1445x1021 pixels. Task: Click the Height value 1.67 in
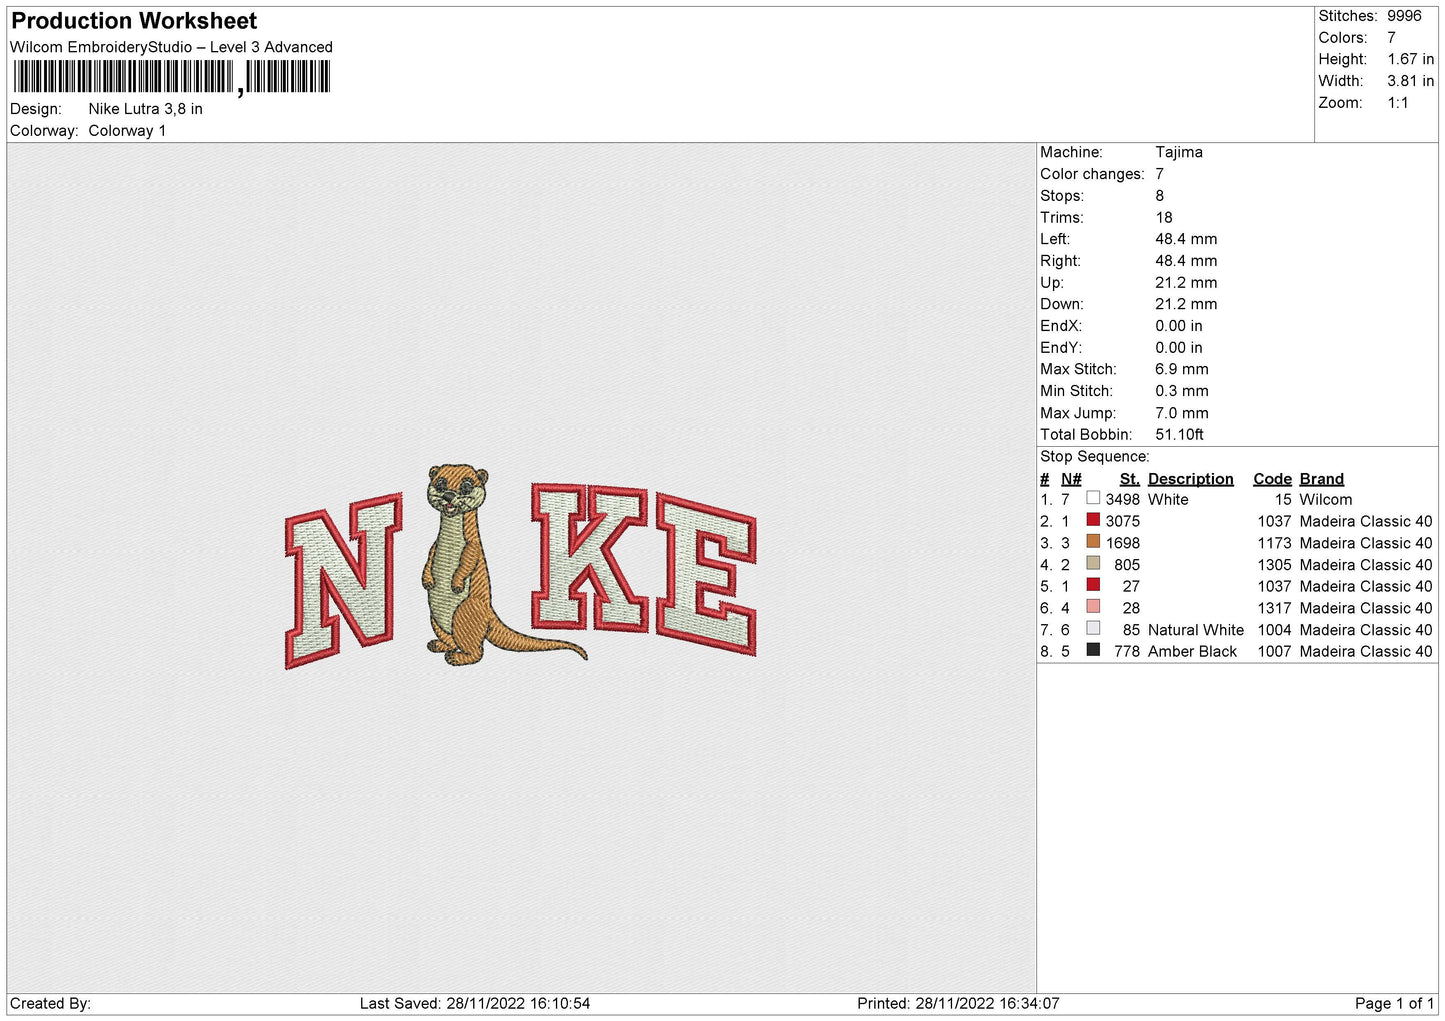1410,60
